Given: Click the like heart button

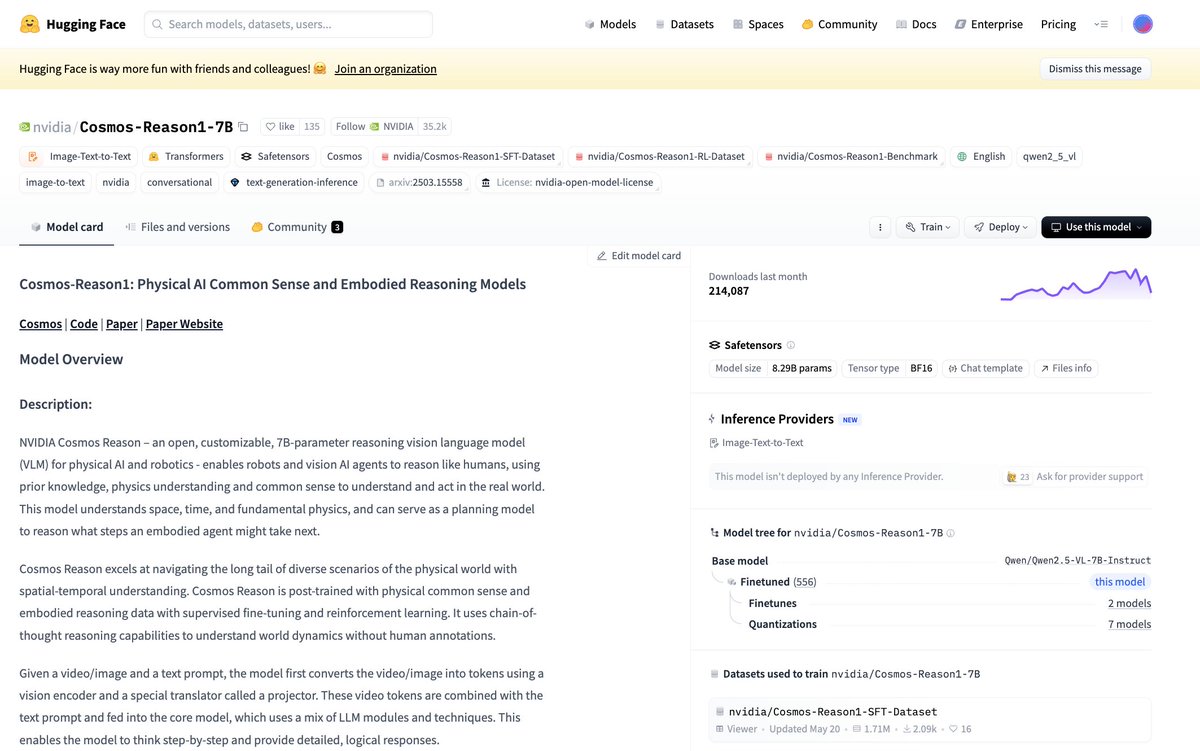Looking at the screenshot, I should click(x=279, y=127).
